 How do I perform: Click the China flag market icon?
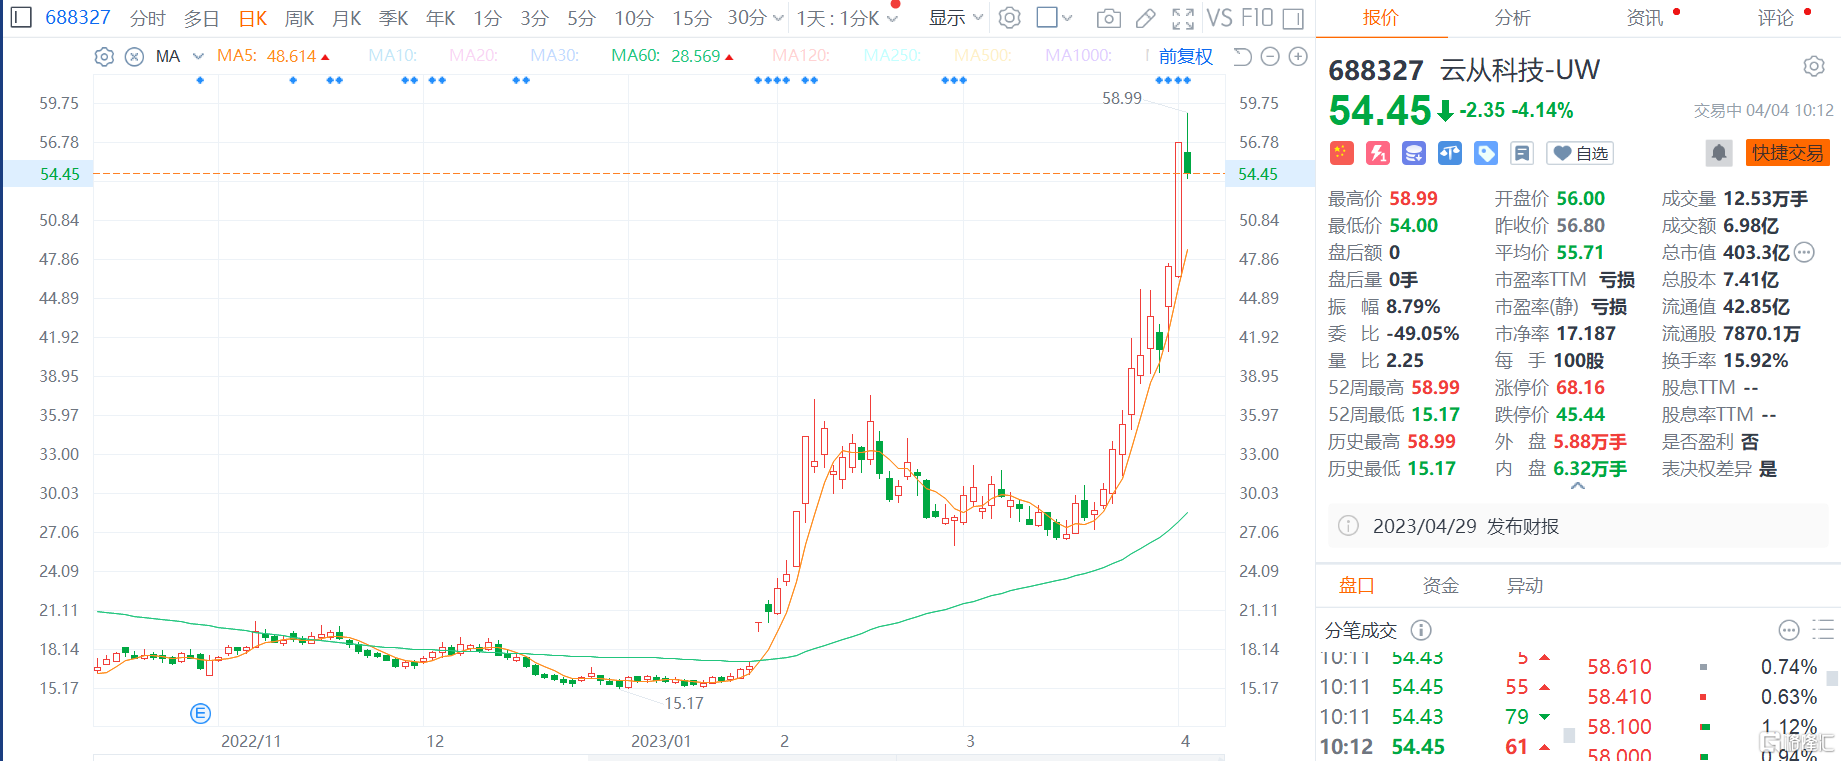(x=1341, y=153)
